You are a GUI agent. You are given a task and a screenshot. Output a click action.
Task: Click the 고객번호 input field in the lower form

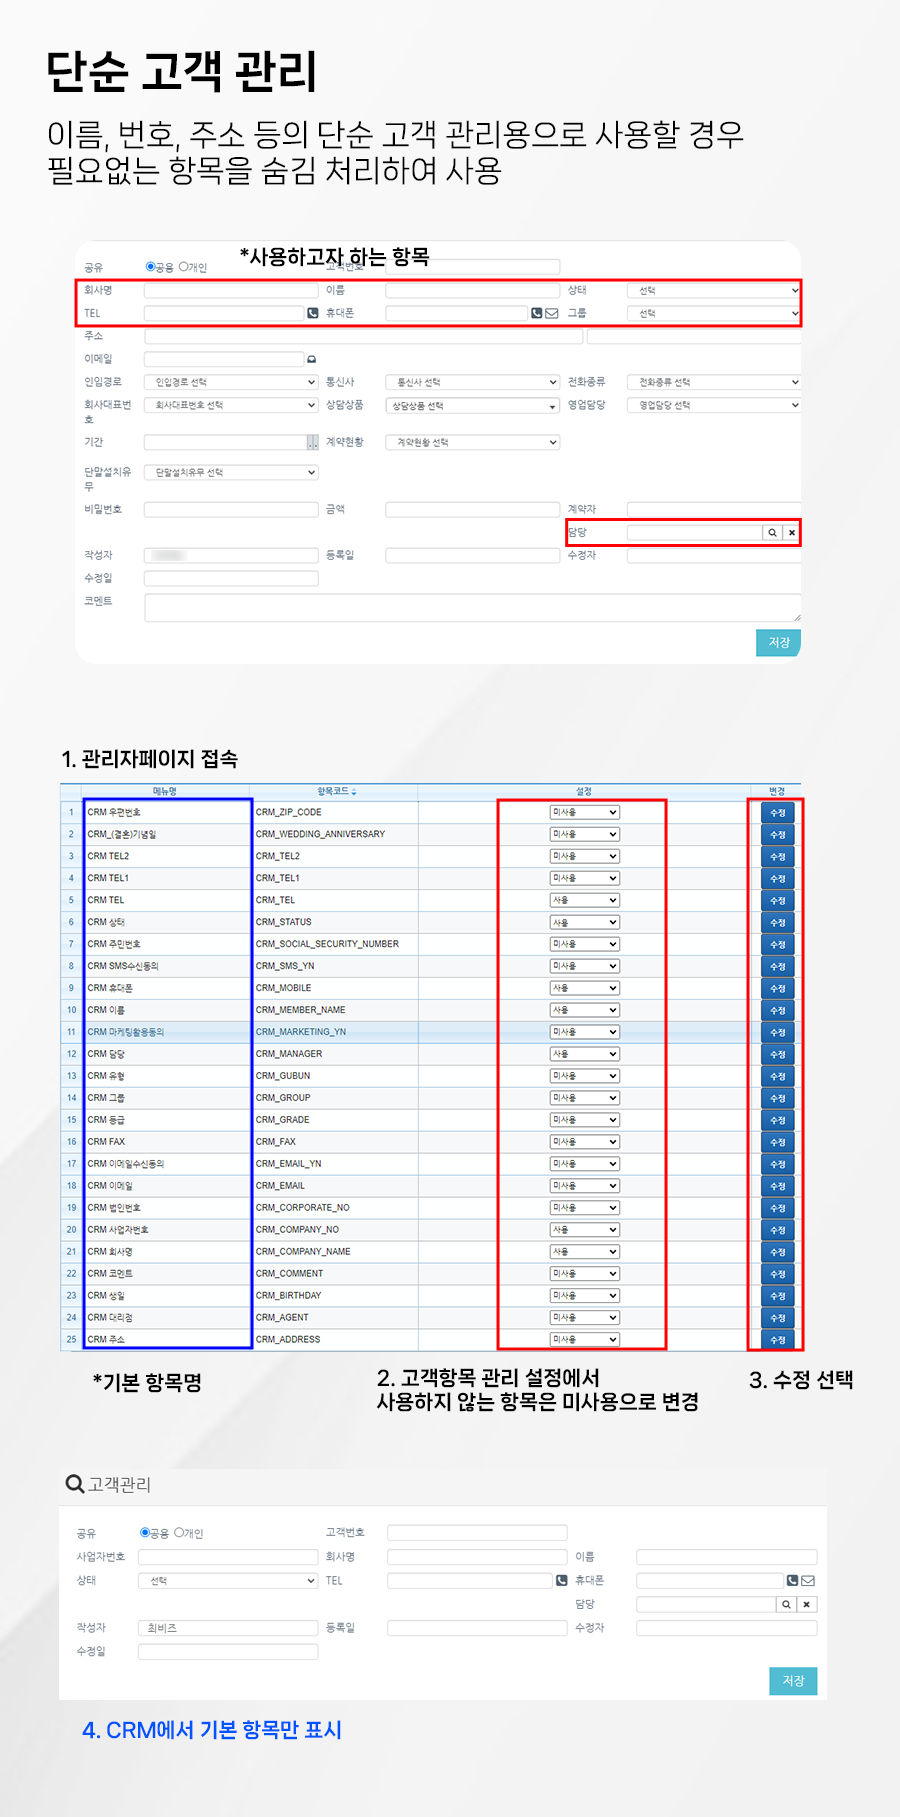pyautogui.click(x=477, y=1533)
